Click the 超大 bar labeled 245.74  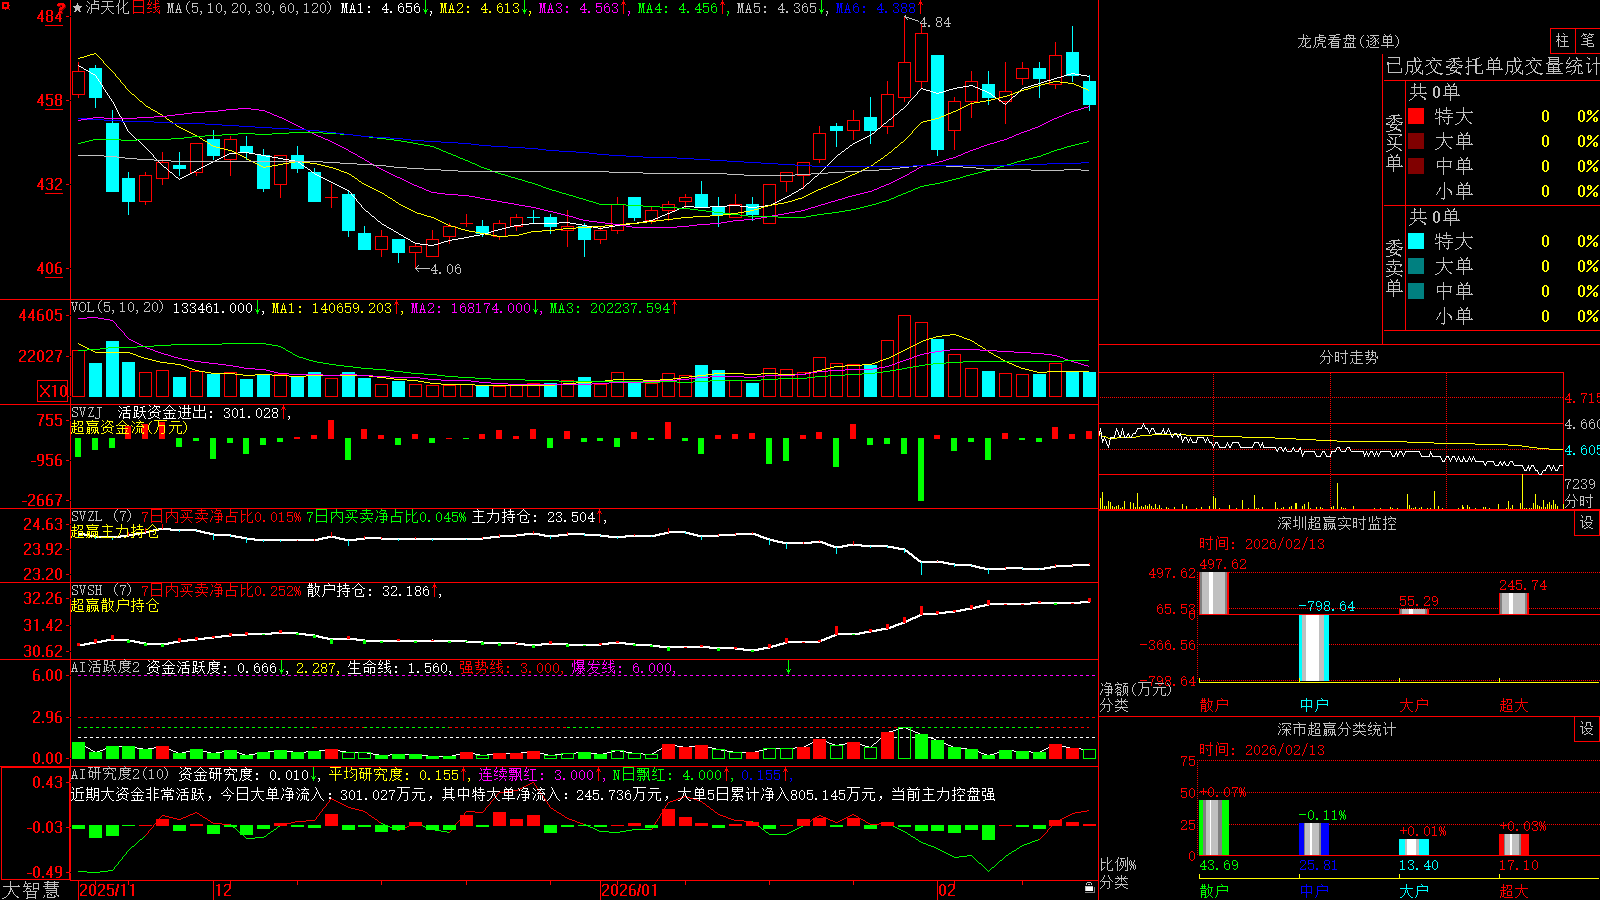1513,603
